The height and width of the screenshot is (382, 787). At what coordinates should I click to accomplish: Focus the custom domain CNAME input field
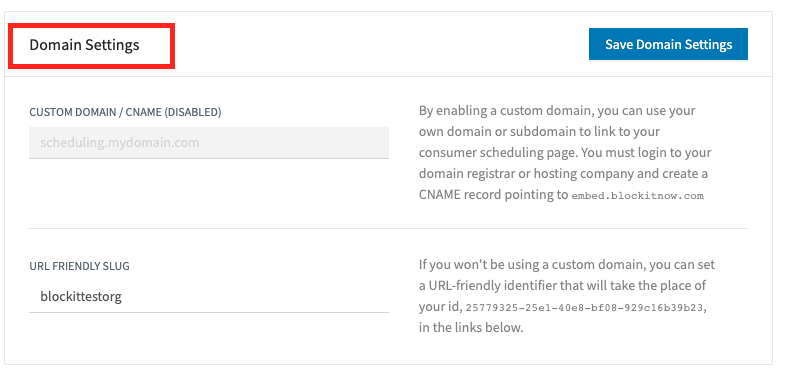pyautogui.click(x=209, y=143)
